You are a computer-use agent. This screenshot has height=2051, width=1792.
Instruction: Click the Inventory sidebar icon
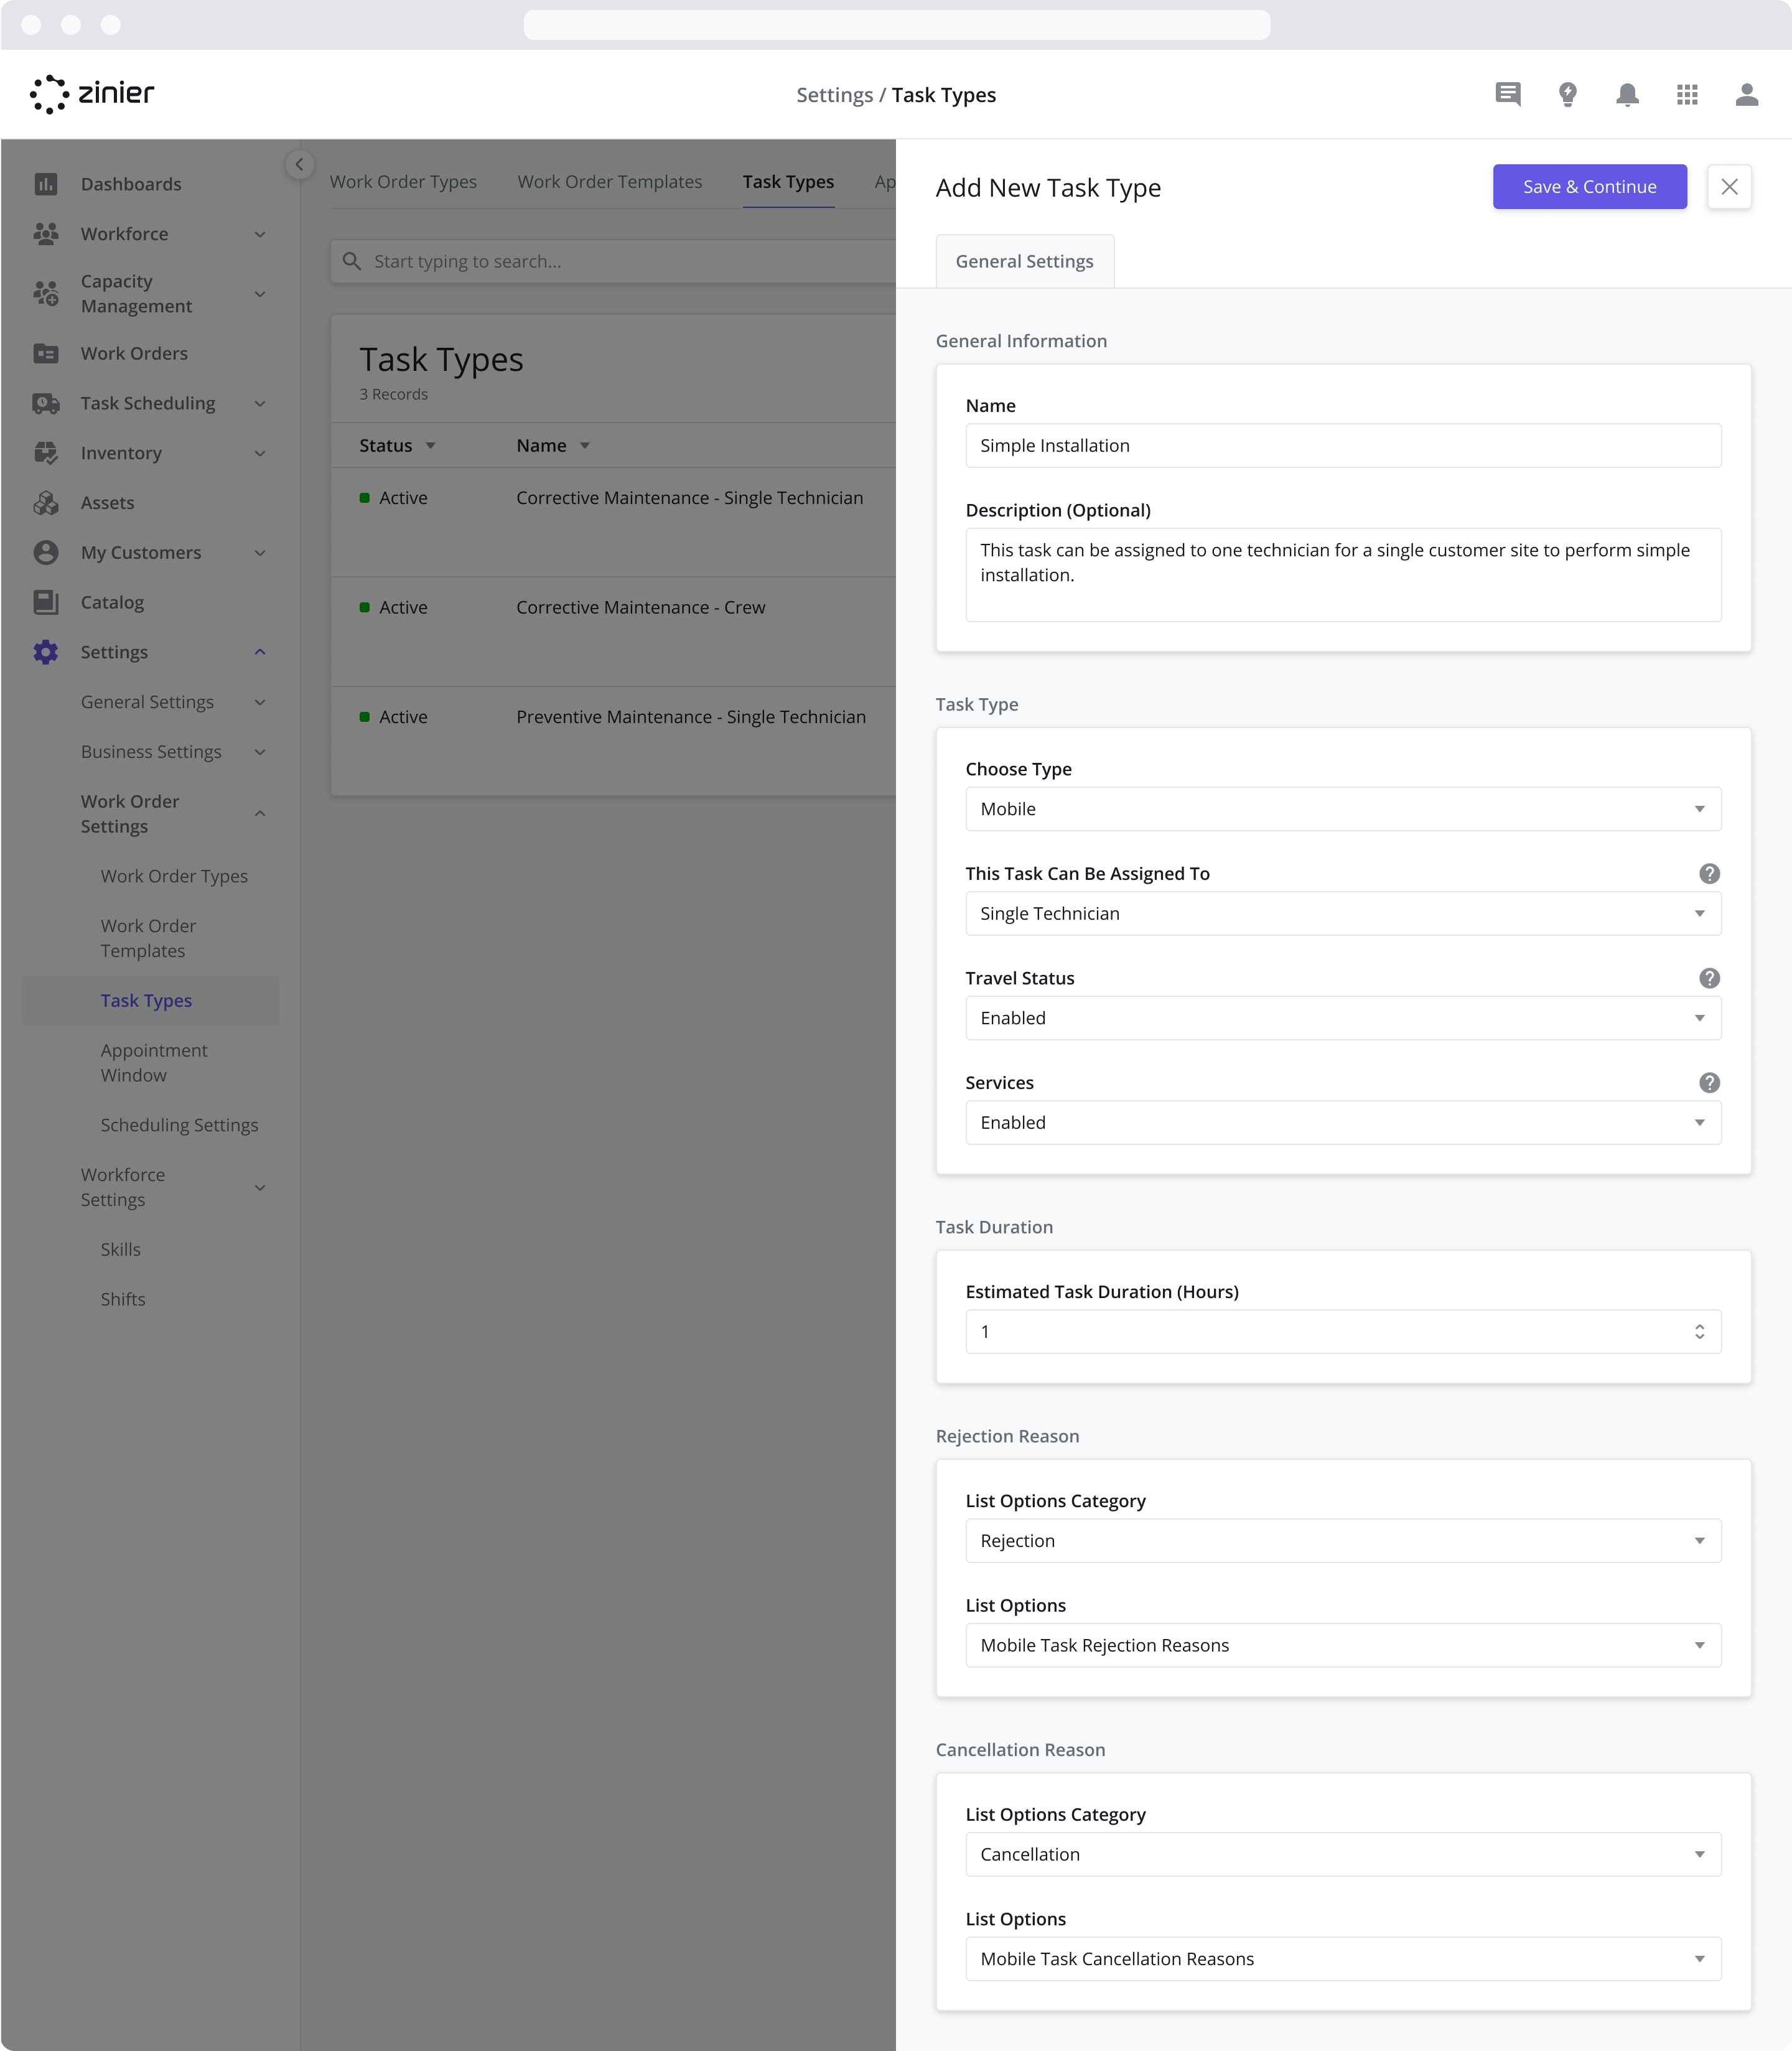coord(45,453)
